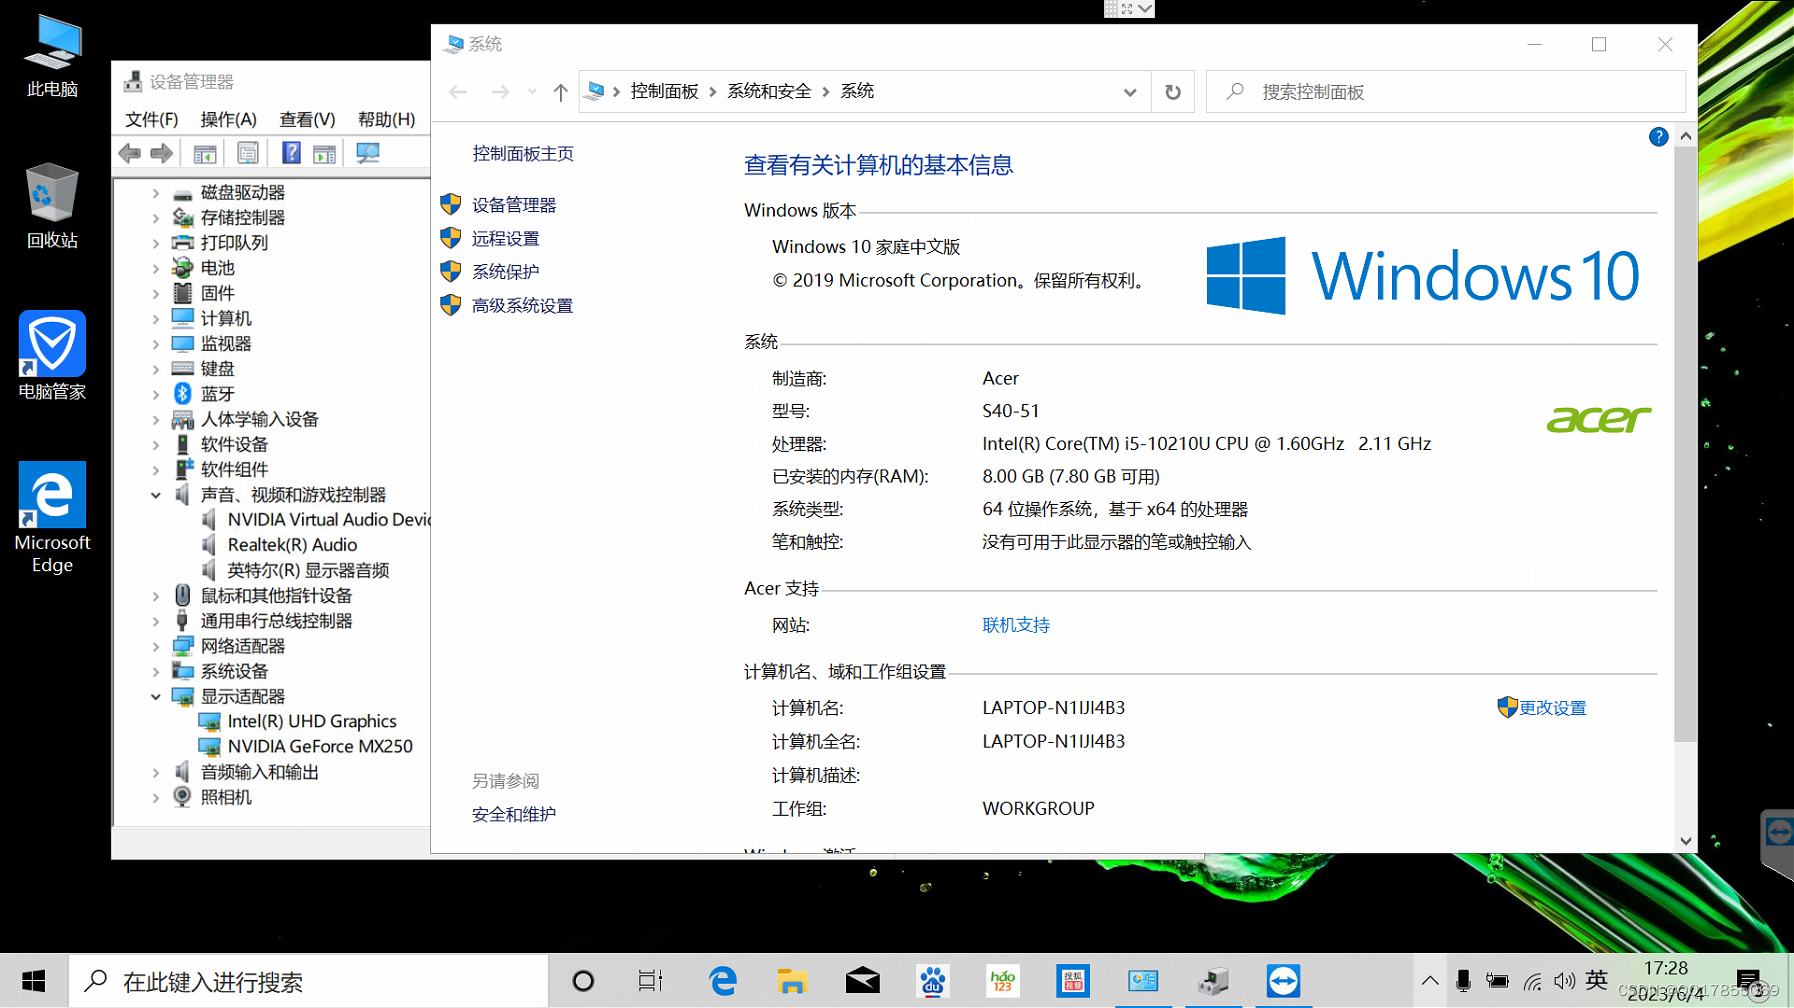Open Baidu icon on taskbar
This screenshot has width=1794, height=1008.
click(932, 981)
